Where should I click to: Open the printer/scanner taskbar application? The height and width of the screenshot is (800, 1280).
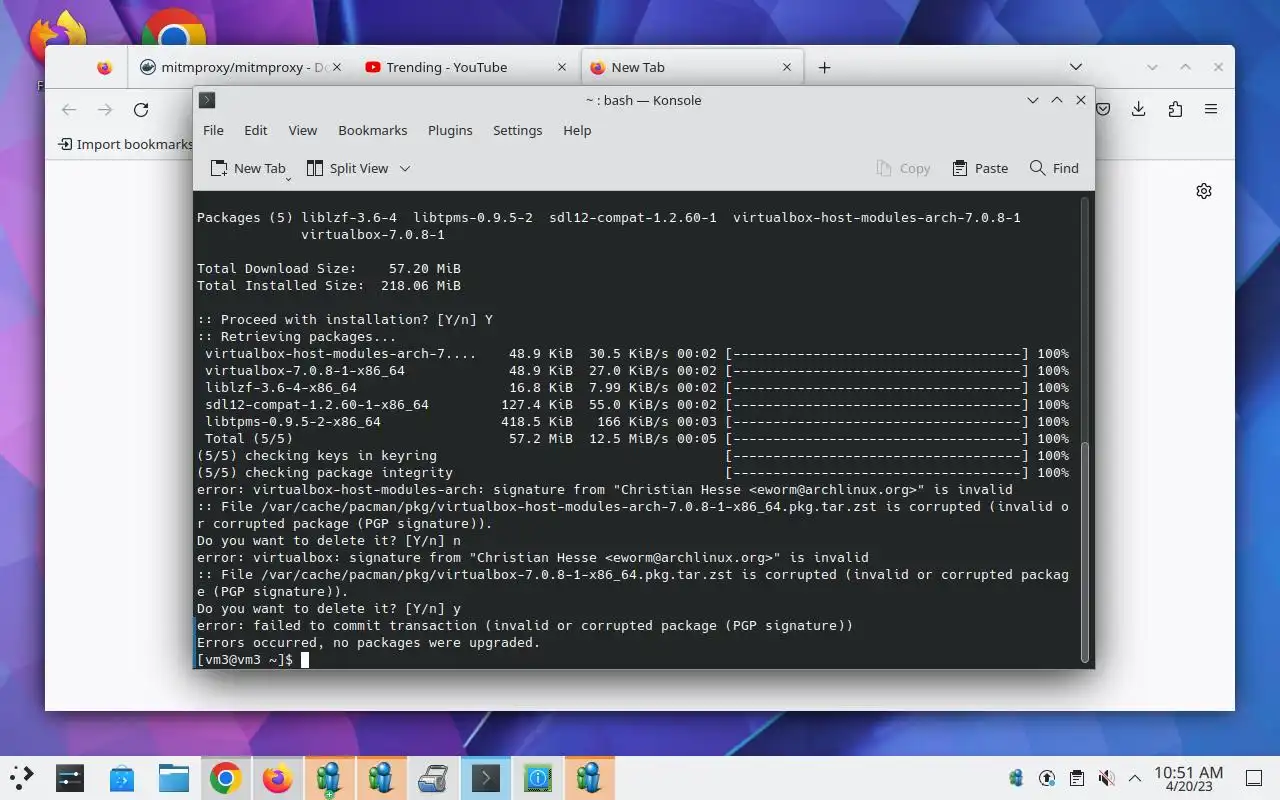tap(433, 777)
